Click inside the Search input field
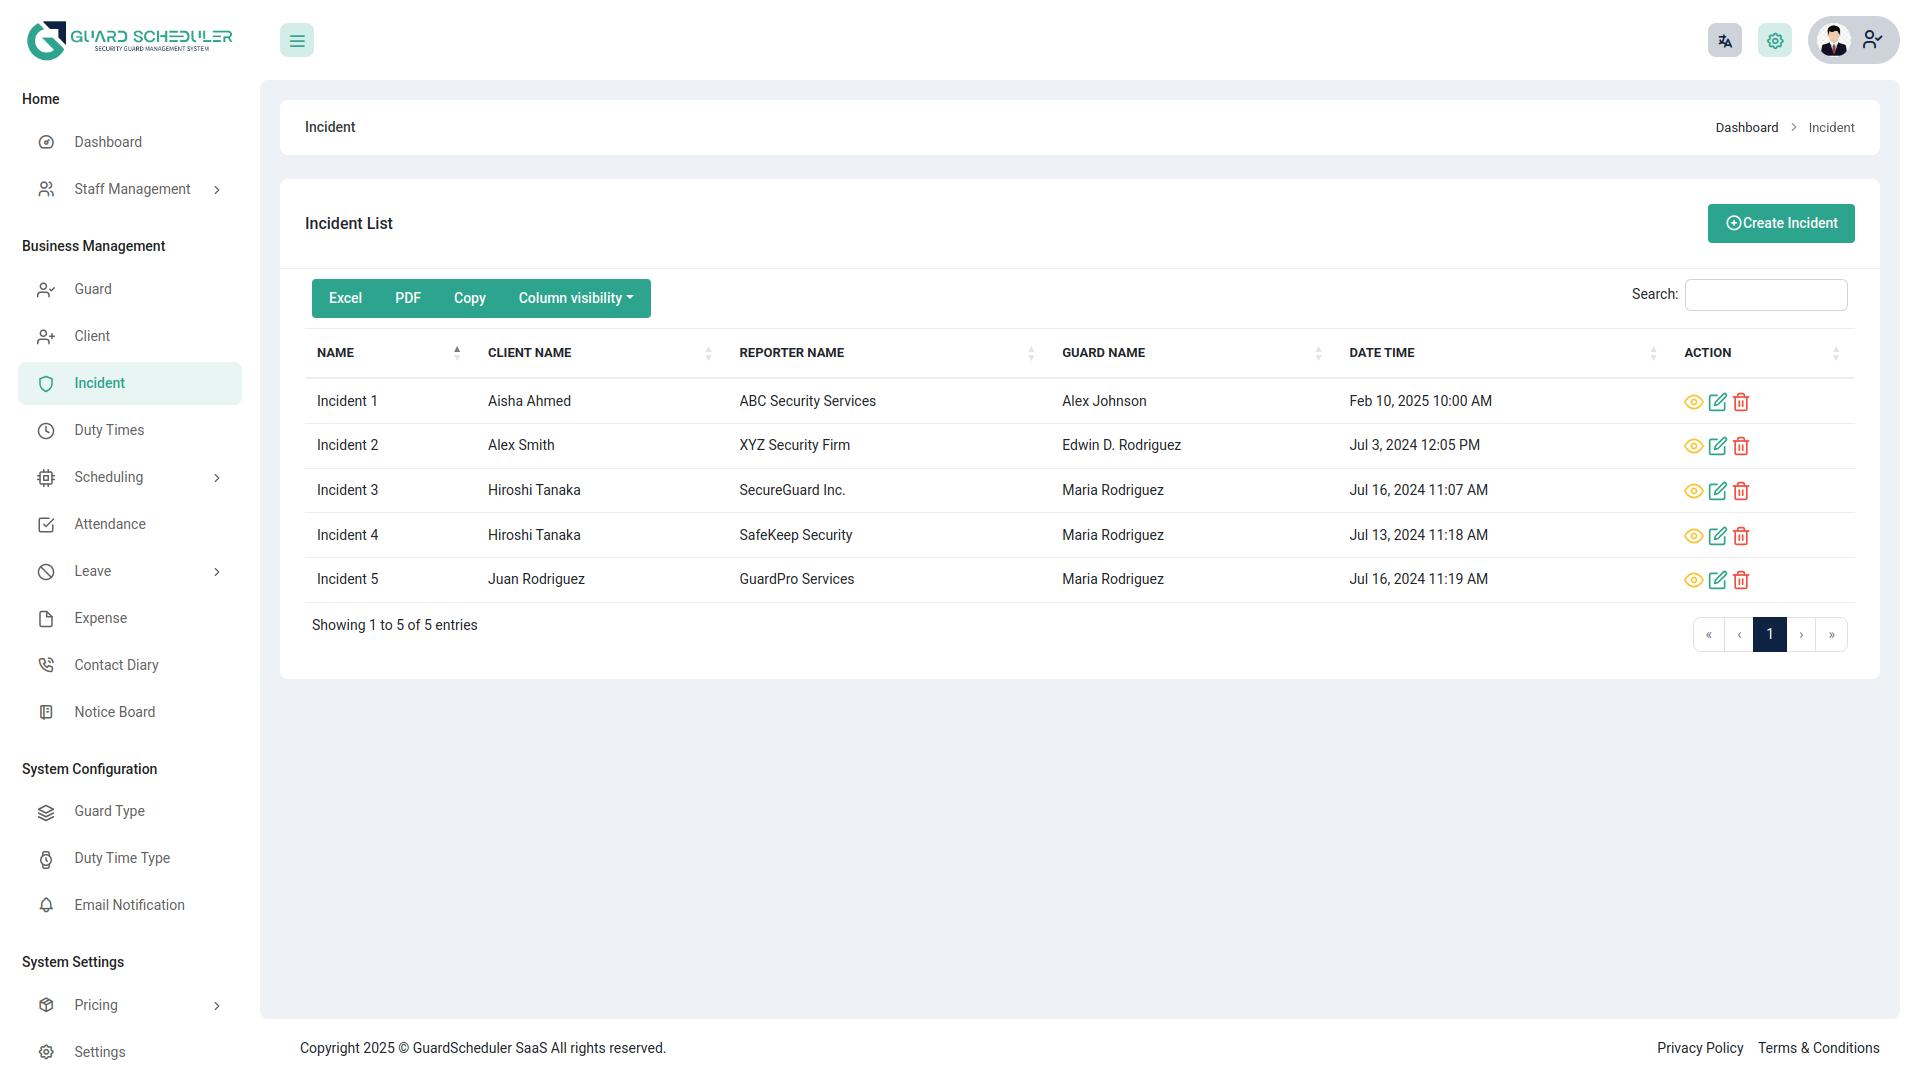Image resolution: width=1920 pixels, height=1080 pixels. tap(1765, 294)
